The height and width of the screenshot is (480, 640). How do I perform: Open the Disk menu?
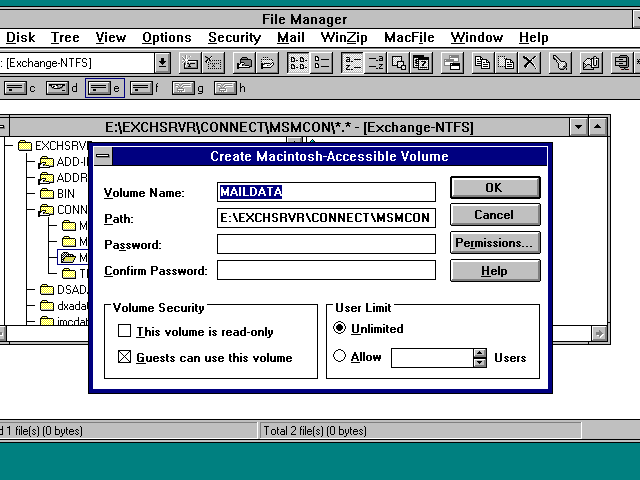[x=20, y=38]
